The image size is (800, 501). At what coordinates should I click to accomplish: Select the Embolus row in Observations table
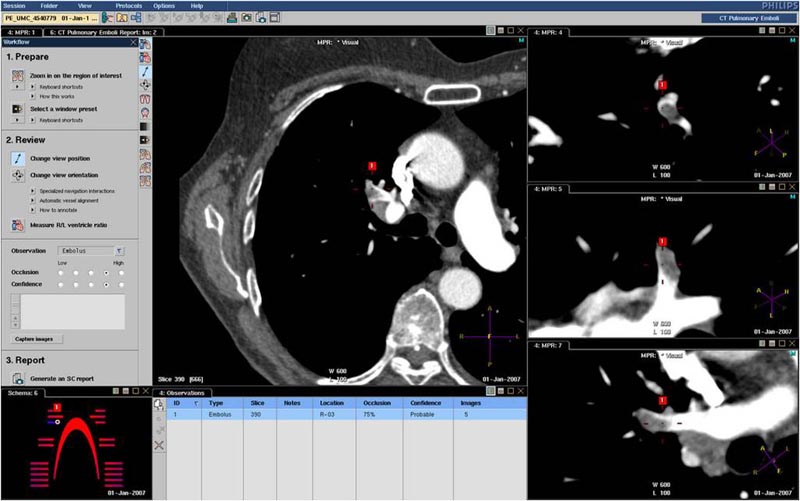pyautogui.click(x=347, y=415)
